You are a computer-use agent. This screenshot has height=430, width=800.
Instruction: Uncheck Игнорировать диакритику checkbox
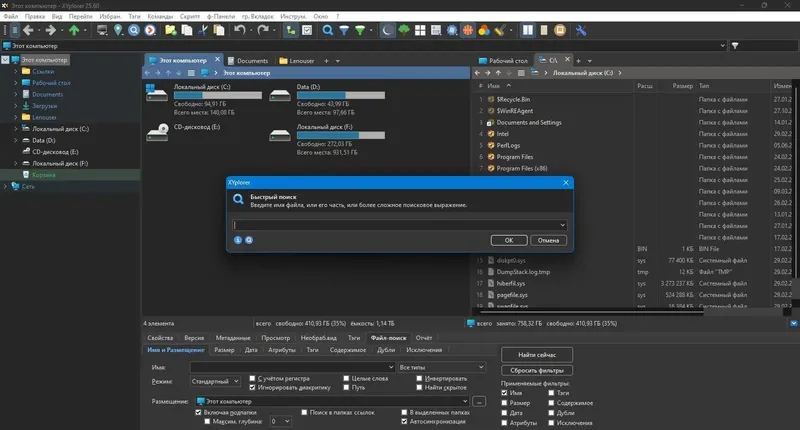point(252,388)
